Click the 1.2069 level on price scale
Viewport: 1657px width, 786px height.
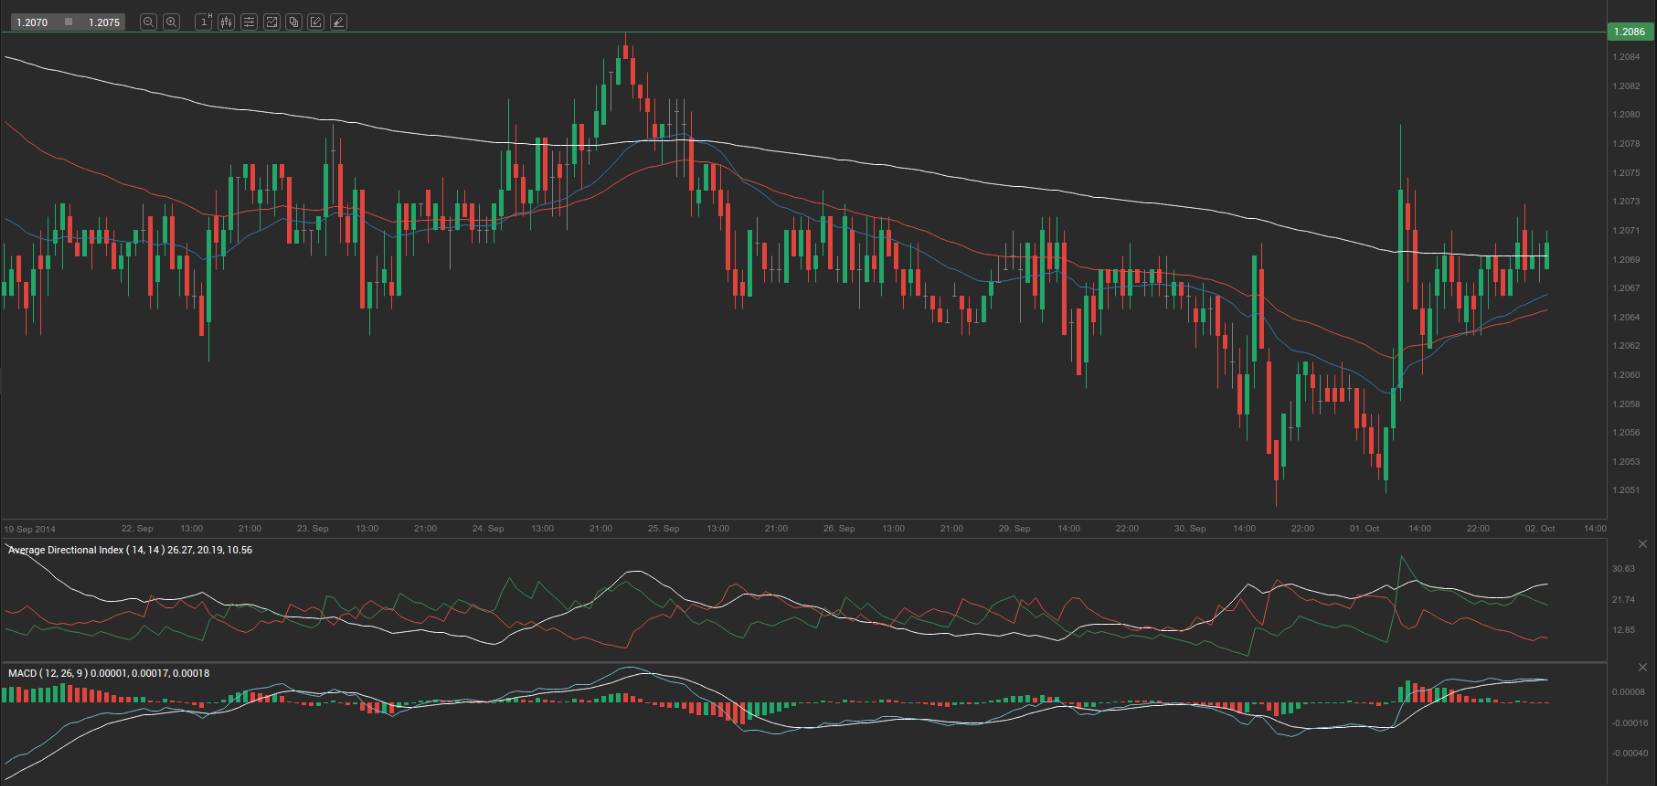point(1626,259)
